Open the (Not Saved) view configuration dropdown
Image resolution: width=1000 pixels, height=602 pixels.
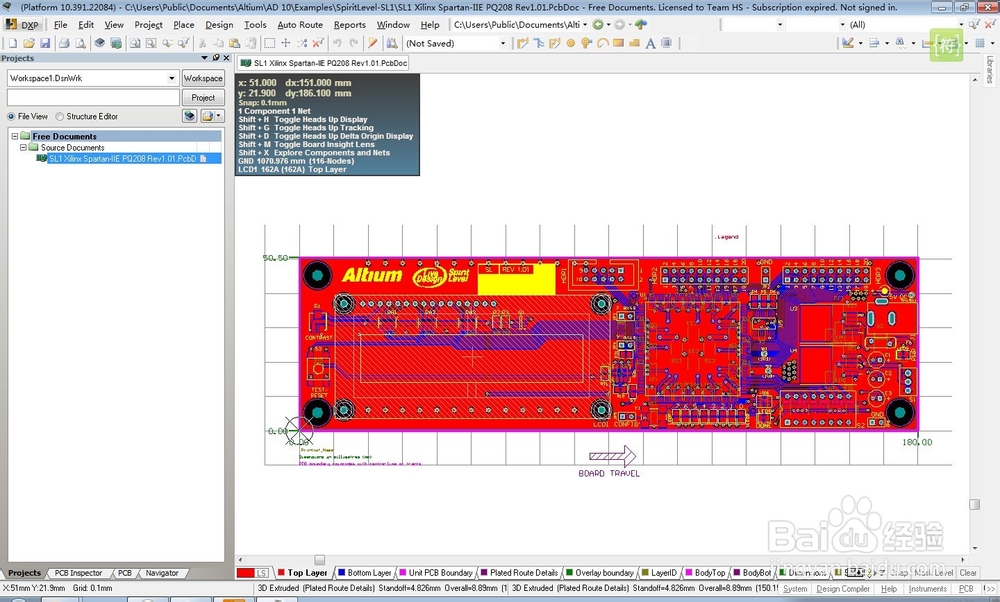pyautogui.click(x=503, y=43)
